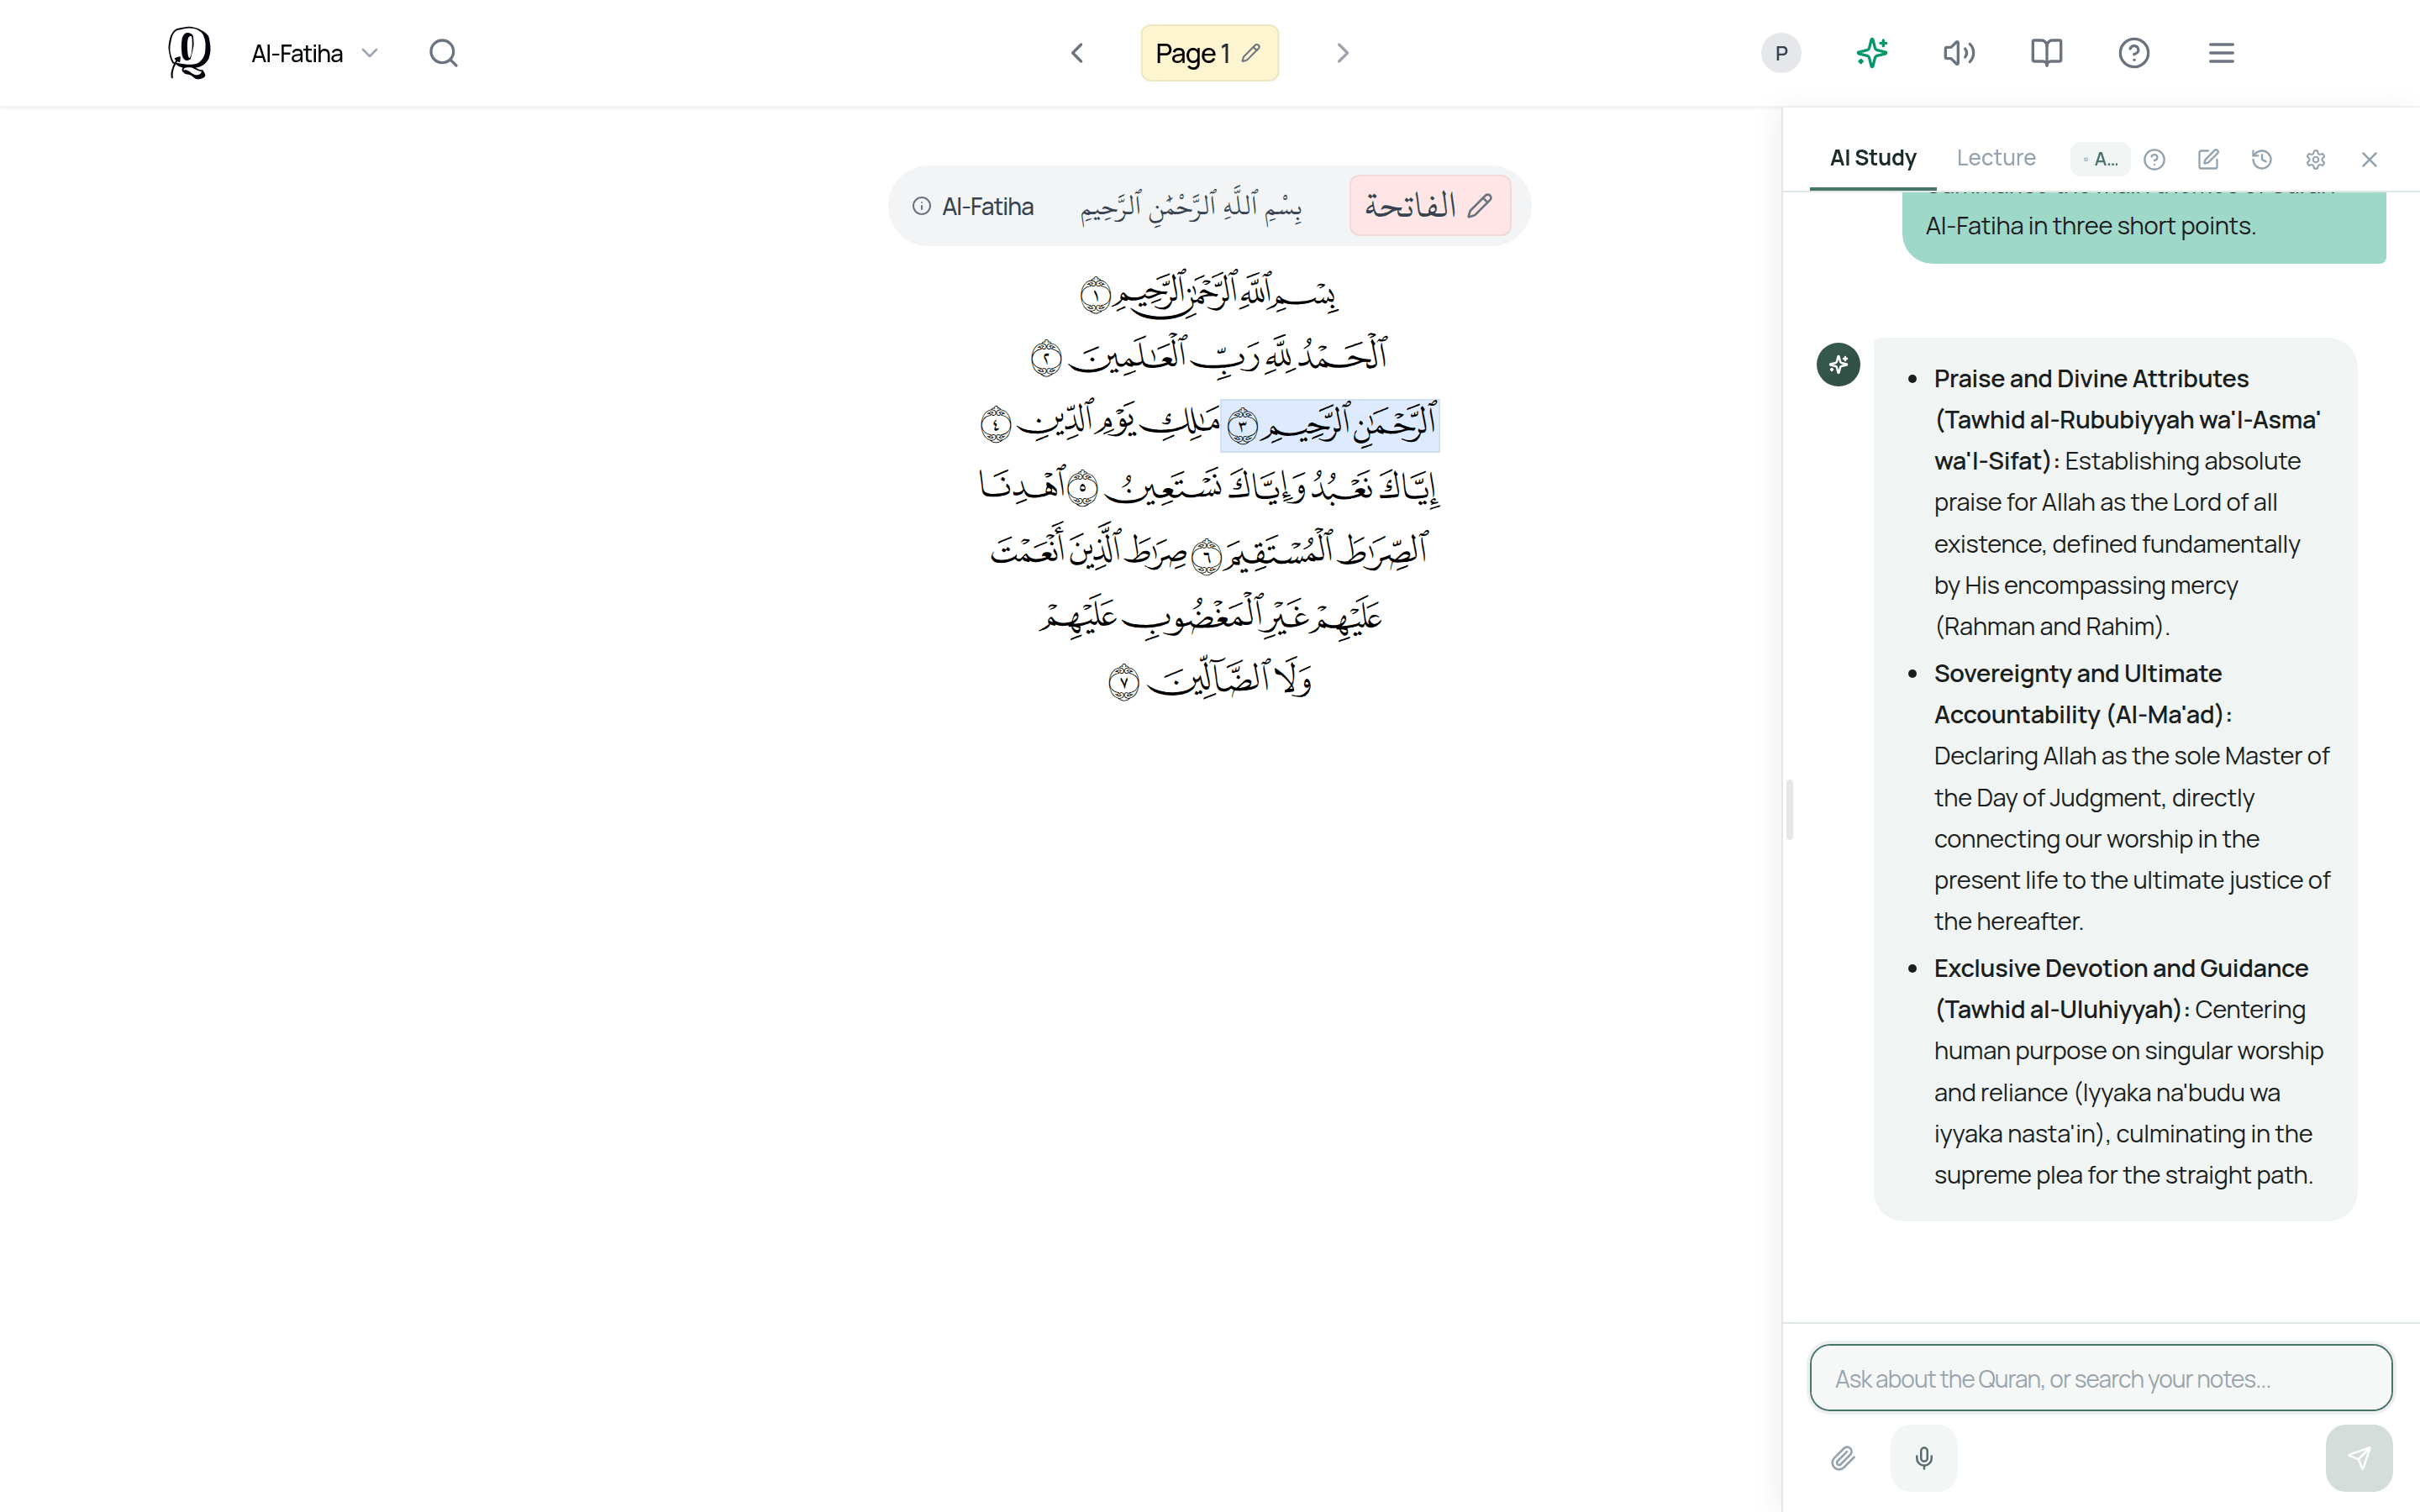This screenshot has height=1512, width=2420.
Task: Open the book reading mode icon
Action: (x=2047, y=53)
